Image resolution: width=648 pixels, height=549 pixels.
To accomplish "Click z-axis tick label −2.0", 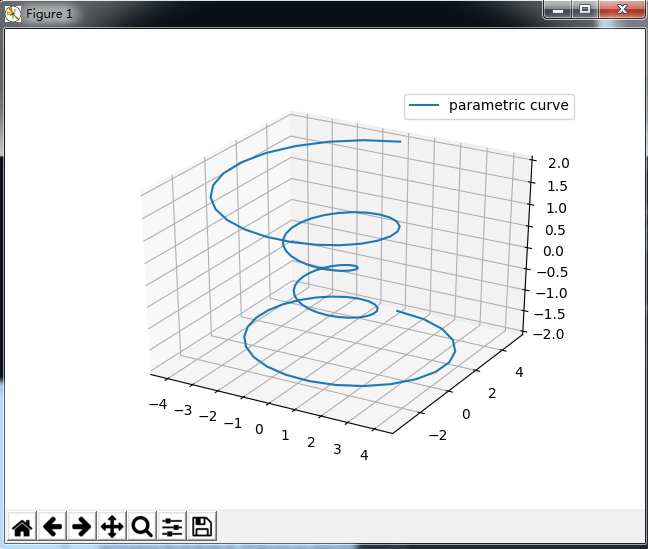I will click(548, 334).
